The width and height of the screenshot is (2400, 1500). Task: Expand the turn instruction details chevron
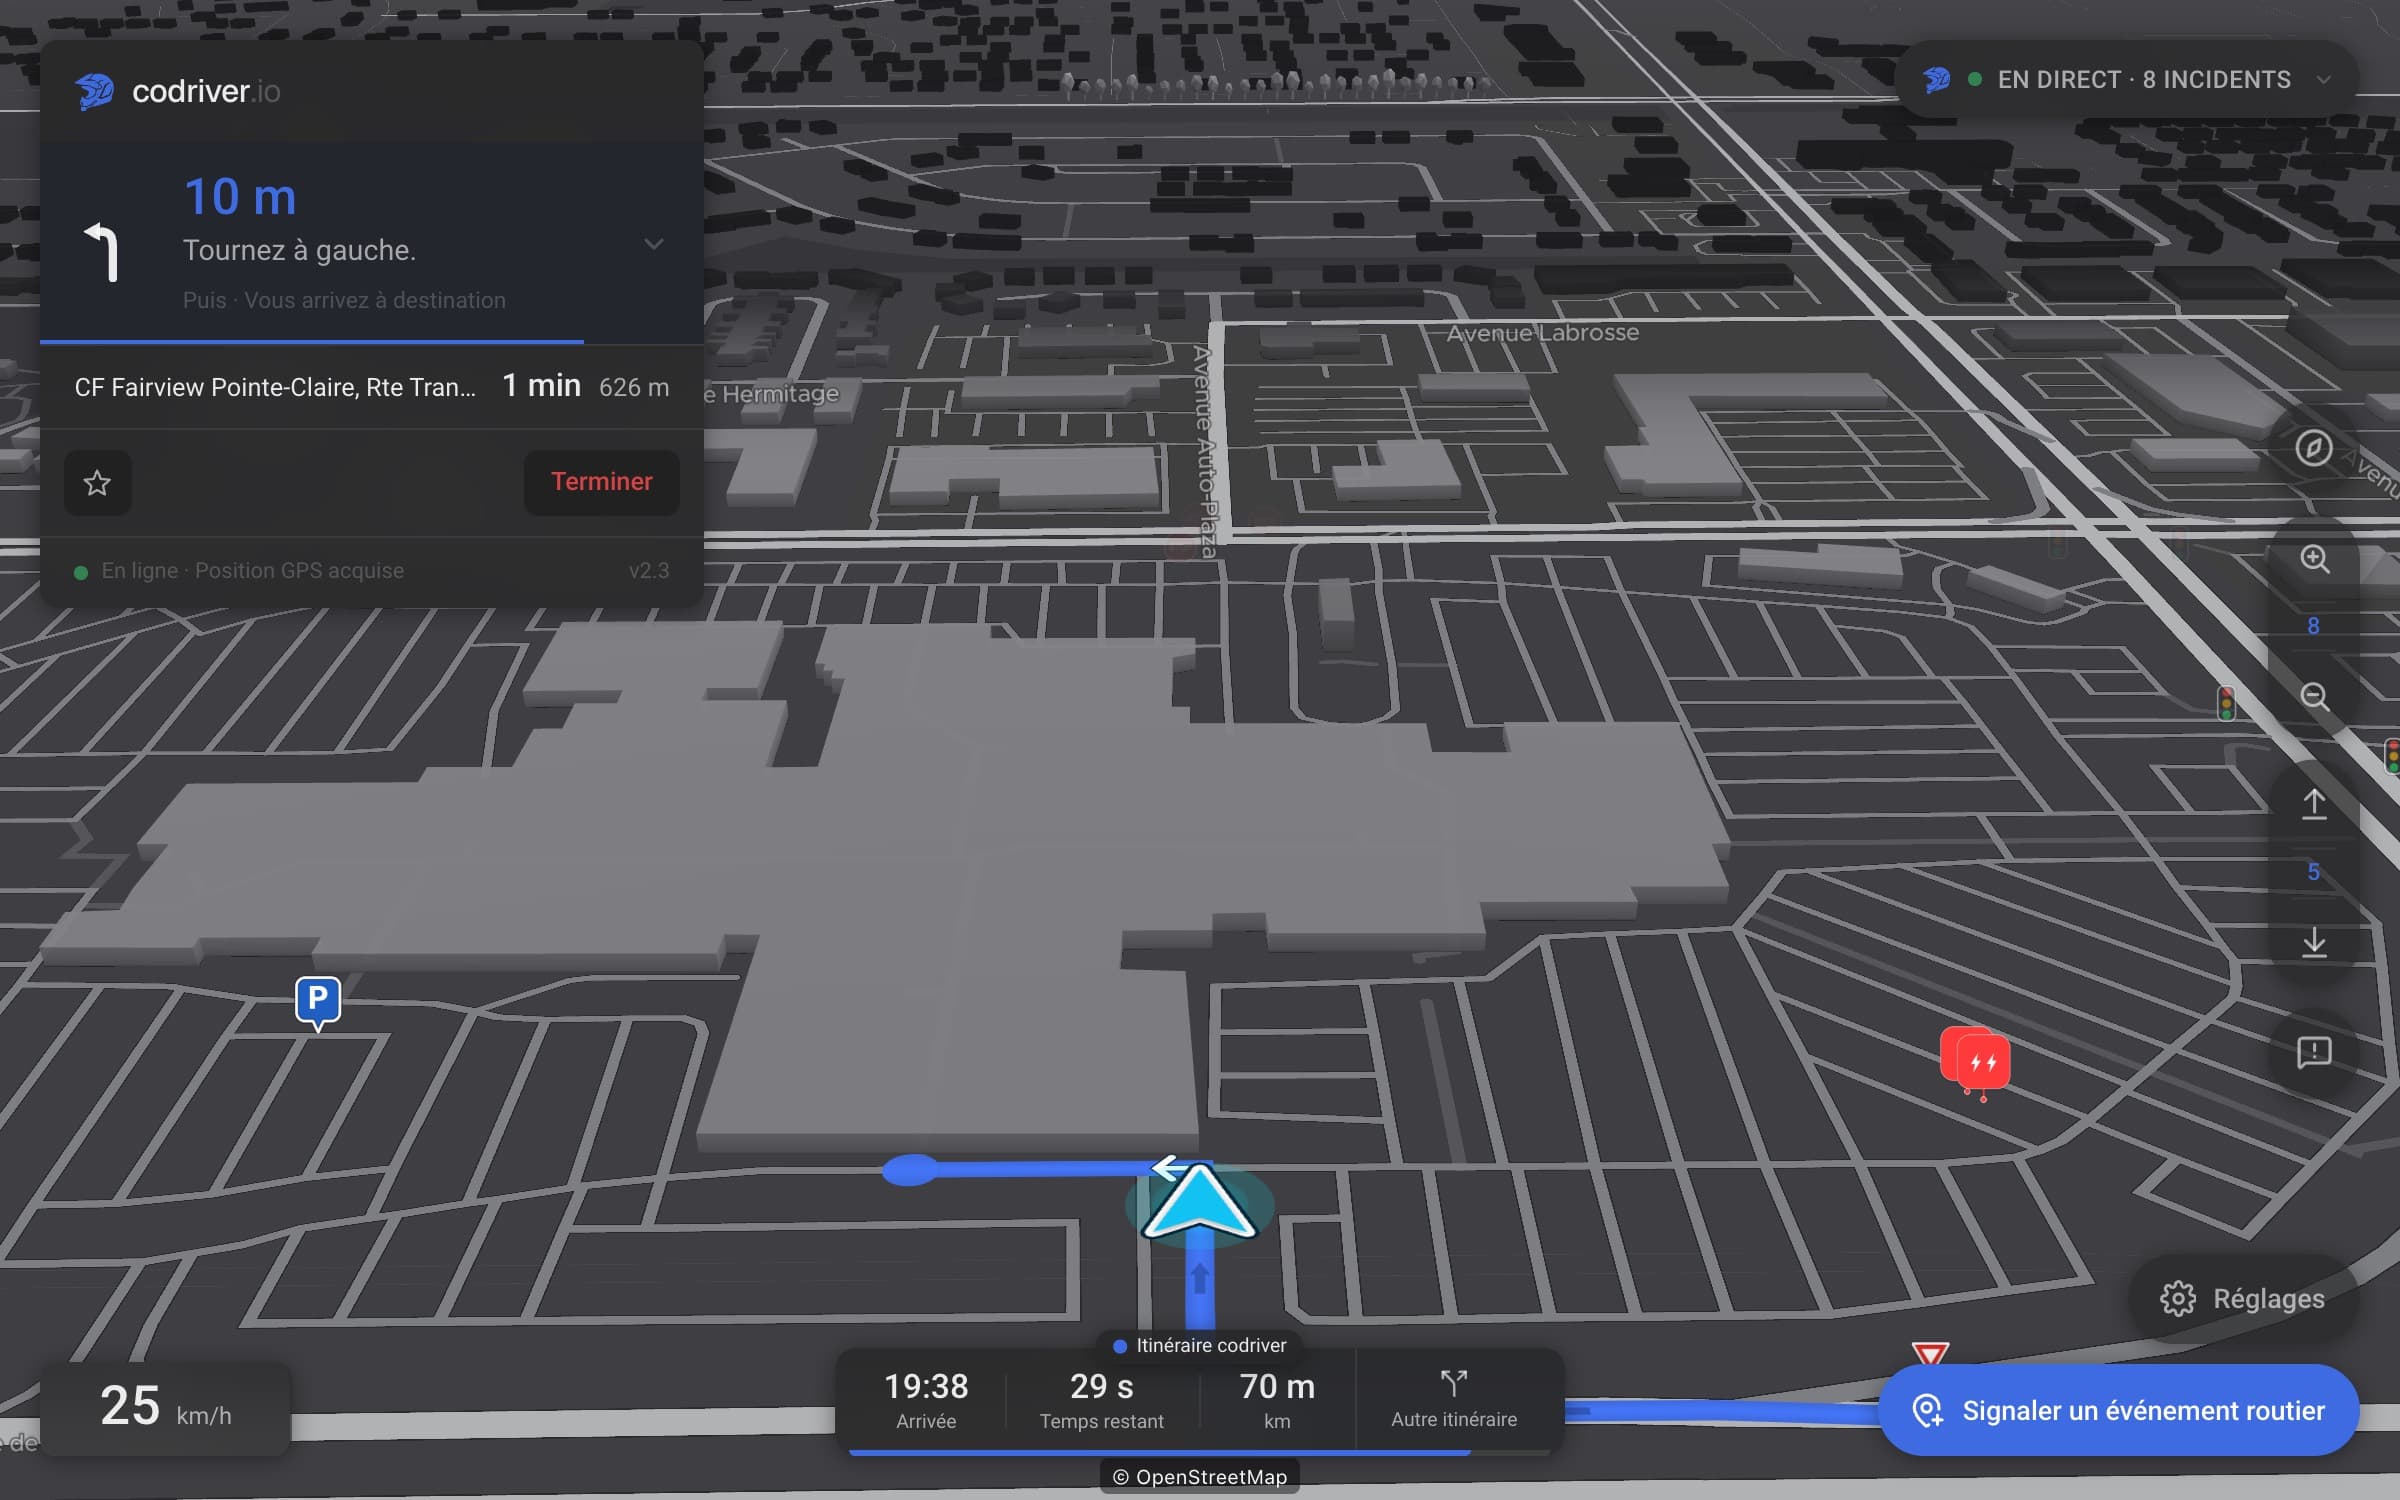tap(654, 244)
